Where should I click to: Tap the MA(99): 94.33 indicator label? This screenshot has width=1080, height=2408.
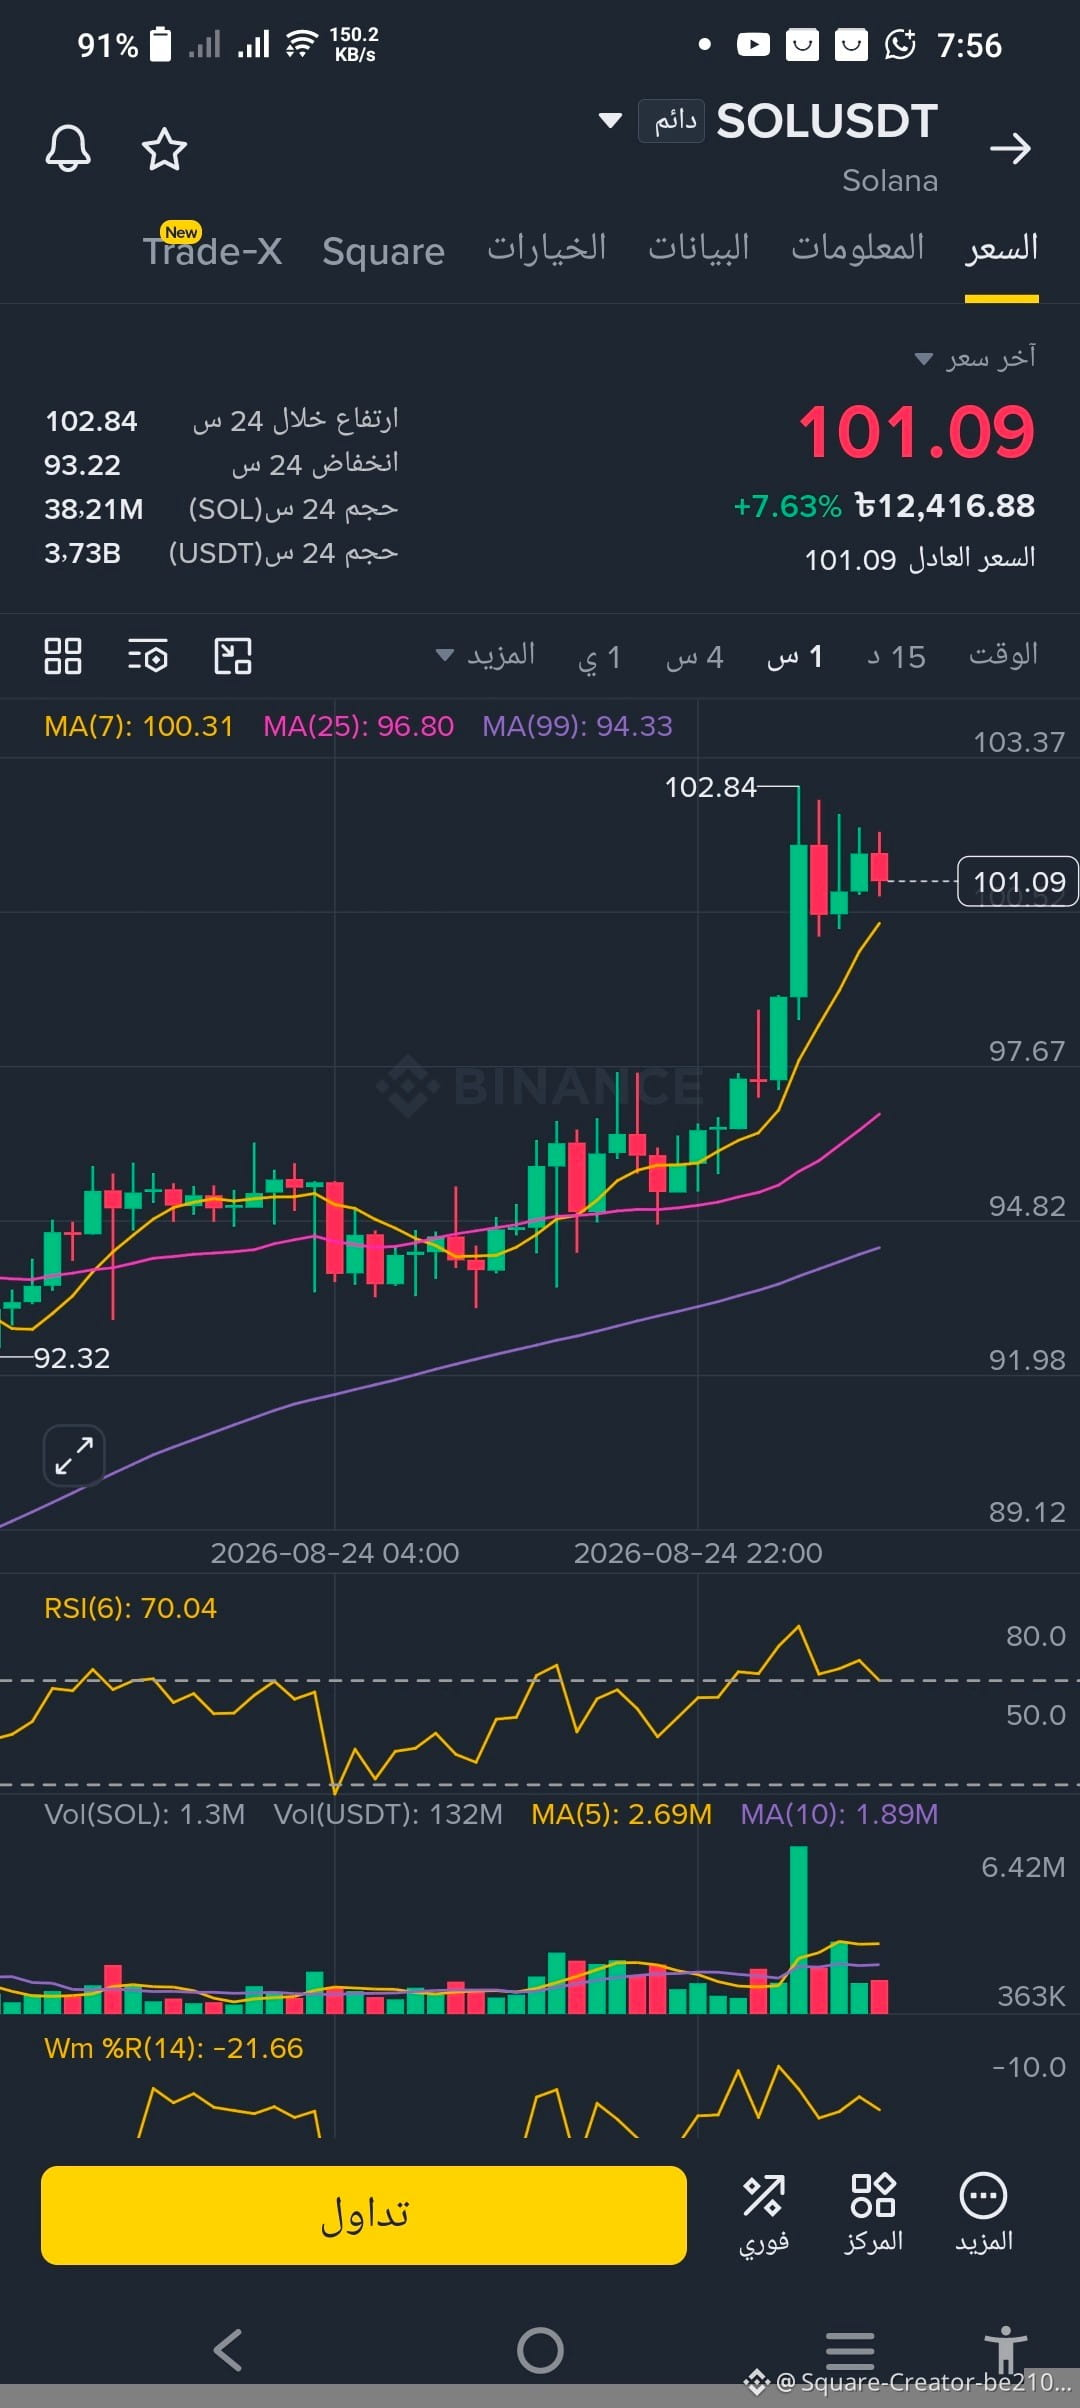[577, 726]
